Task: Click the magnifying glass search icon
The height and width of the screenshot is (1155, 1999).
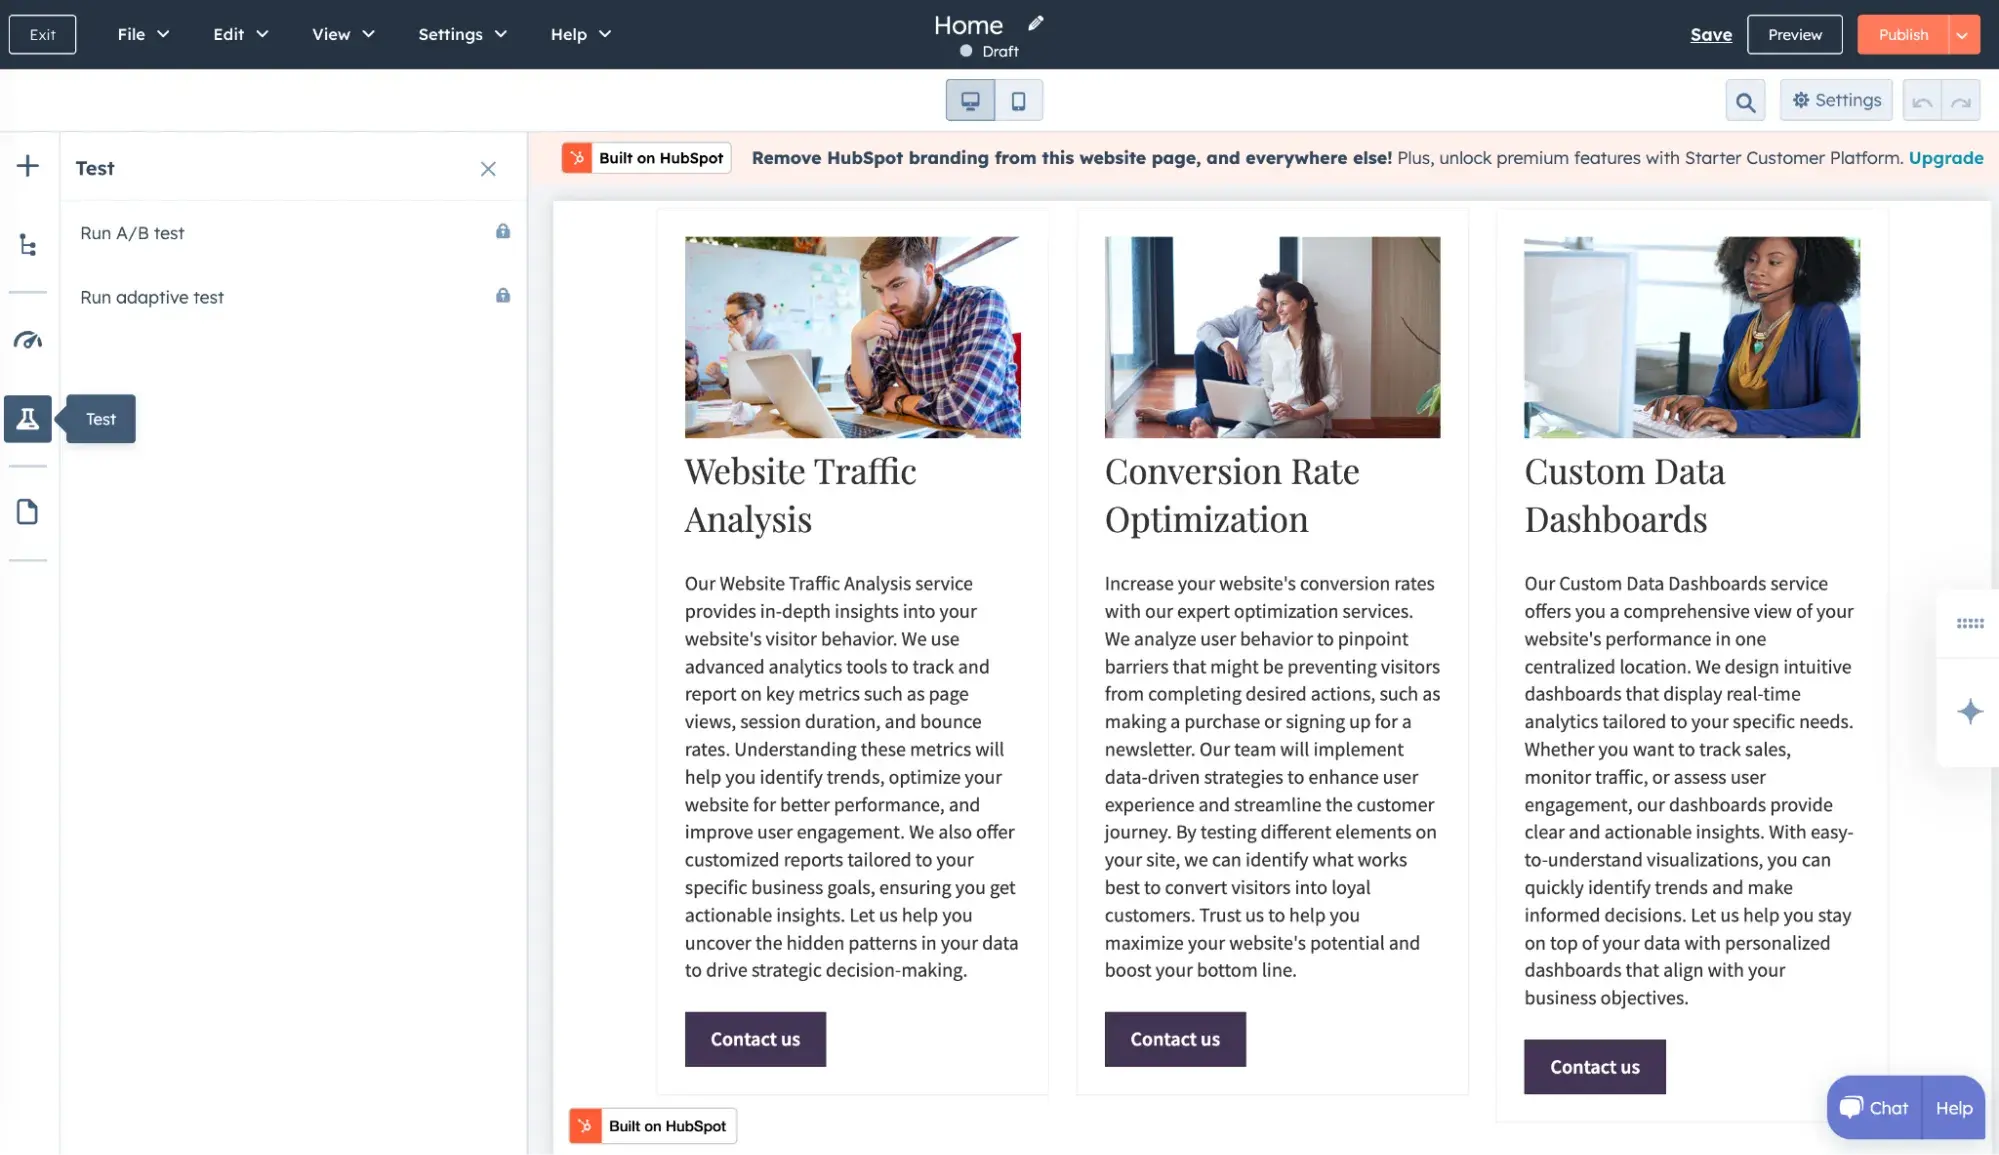Action: click(1745, 101)
